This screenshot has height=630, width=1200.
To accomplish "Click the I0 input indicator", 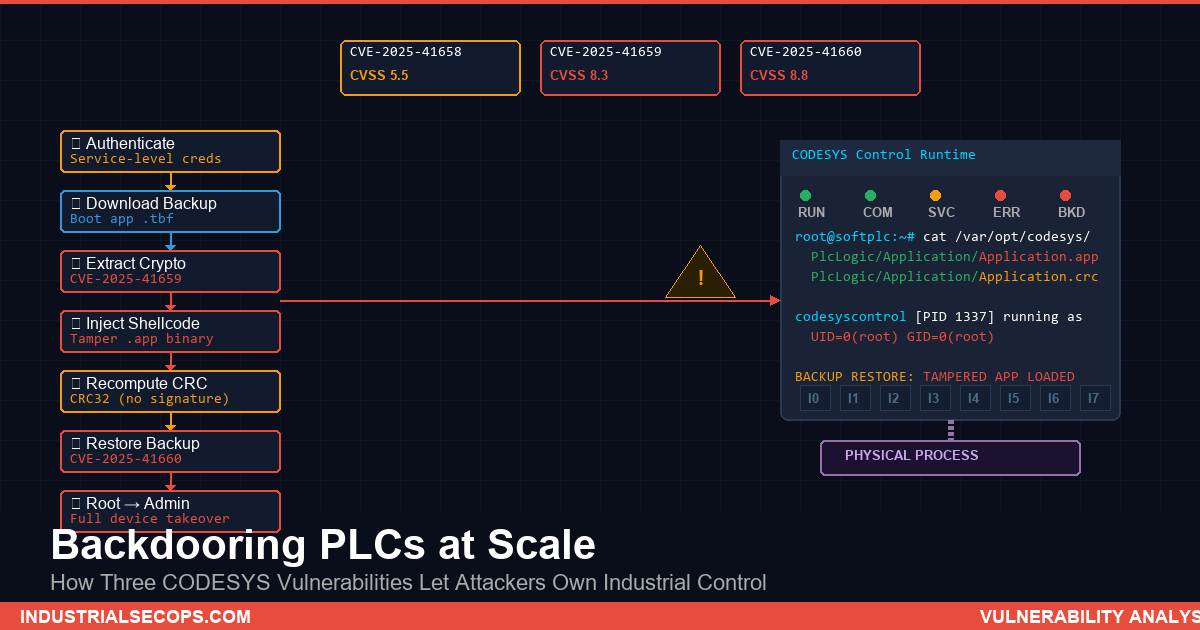I will tap(815, 398).
